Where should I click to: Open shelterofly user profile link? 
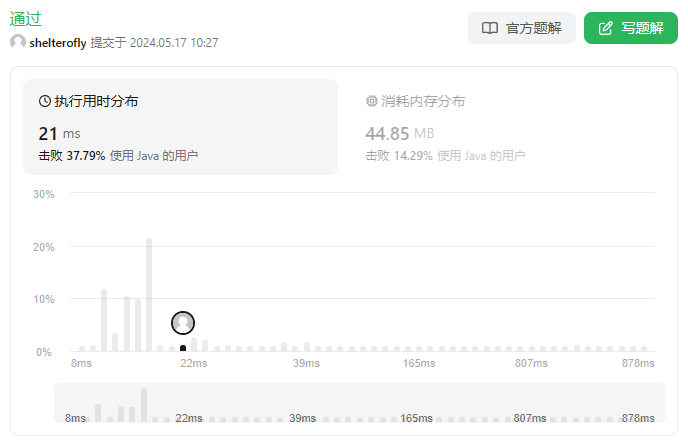point(58,43)
